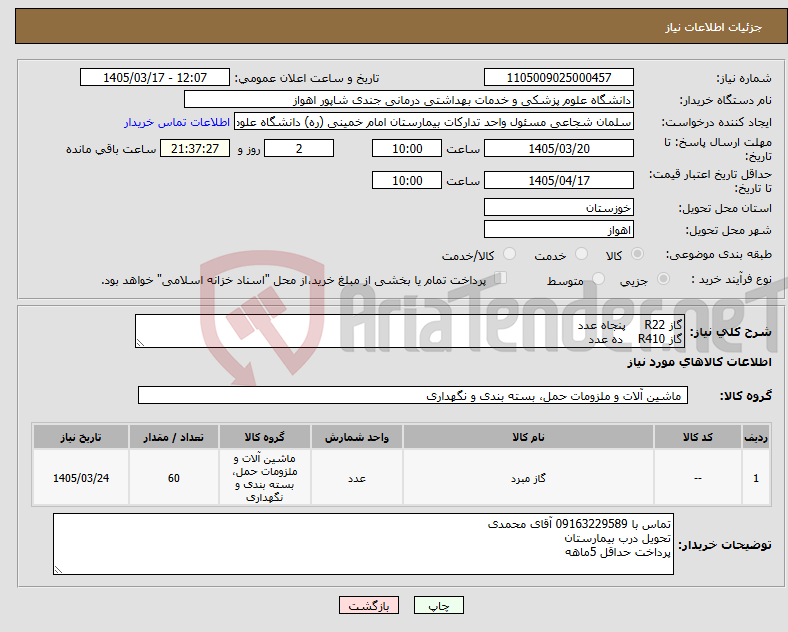Click the شهر محل تحویل label
Image resolution: width=788 pixels, height=632 pixels.
tap(729, 230)
